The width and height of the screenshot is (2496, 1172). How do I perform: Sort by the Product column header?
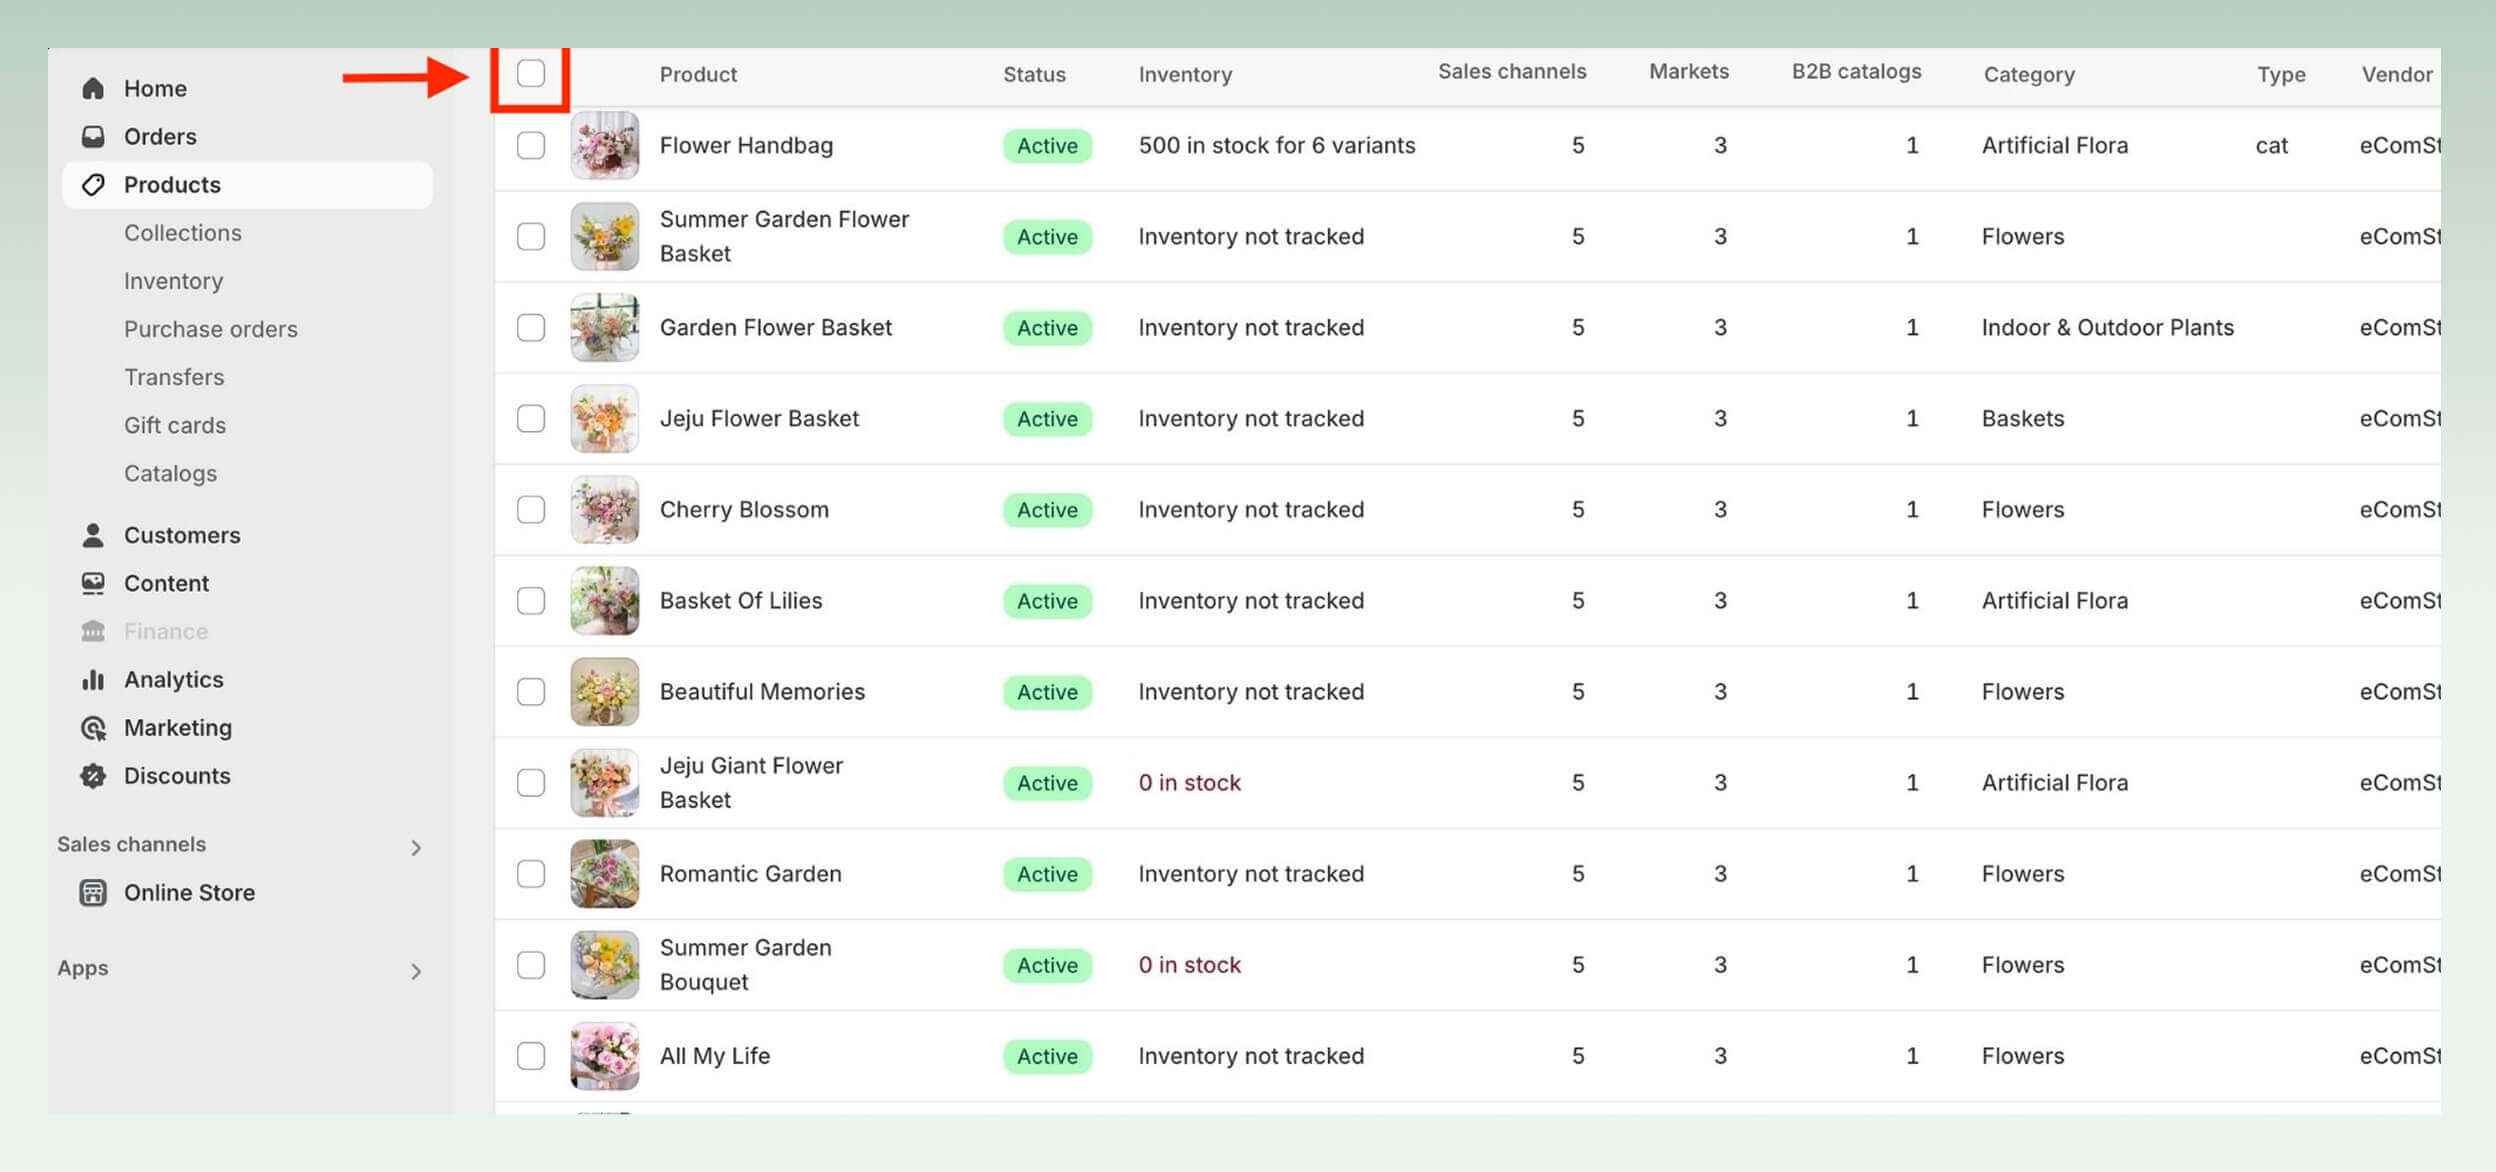click(x=698, y=74)
